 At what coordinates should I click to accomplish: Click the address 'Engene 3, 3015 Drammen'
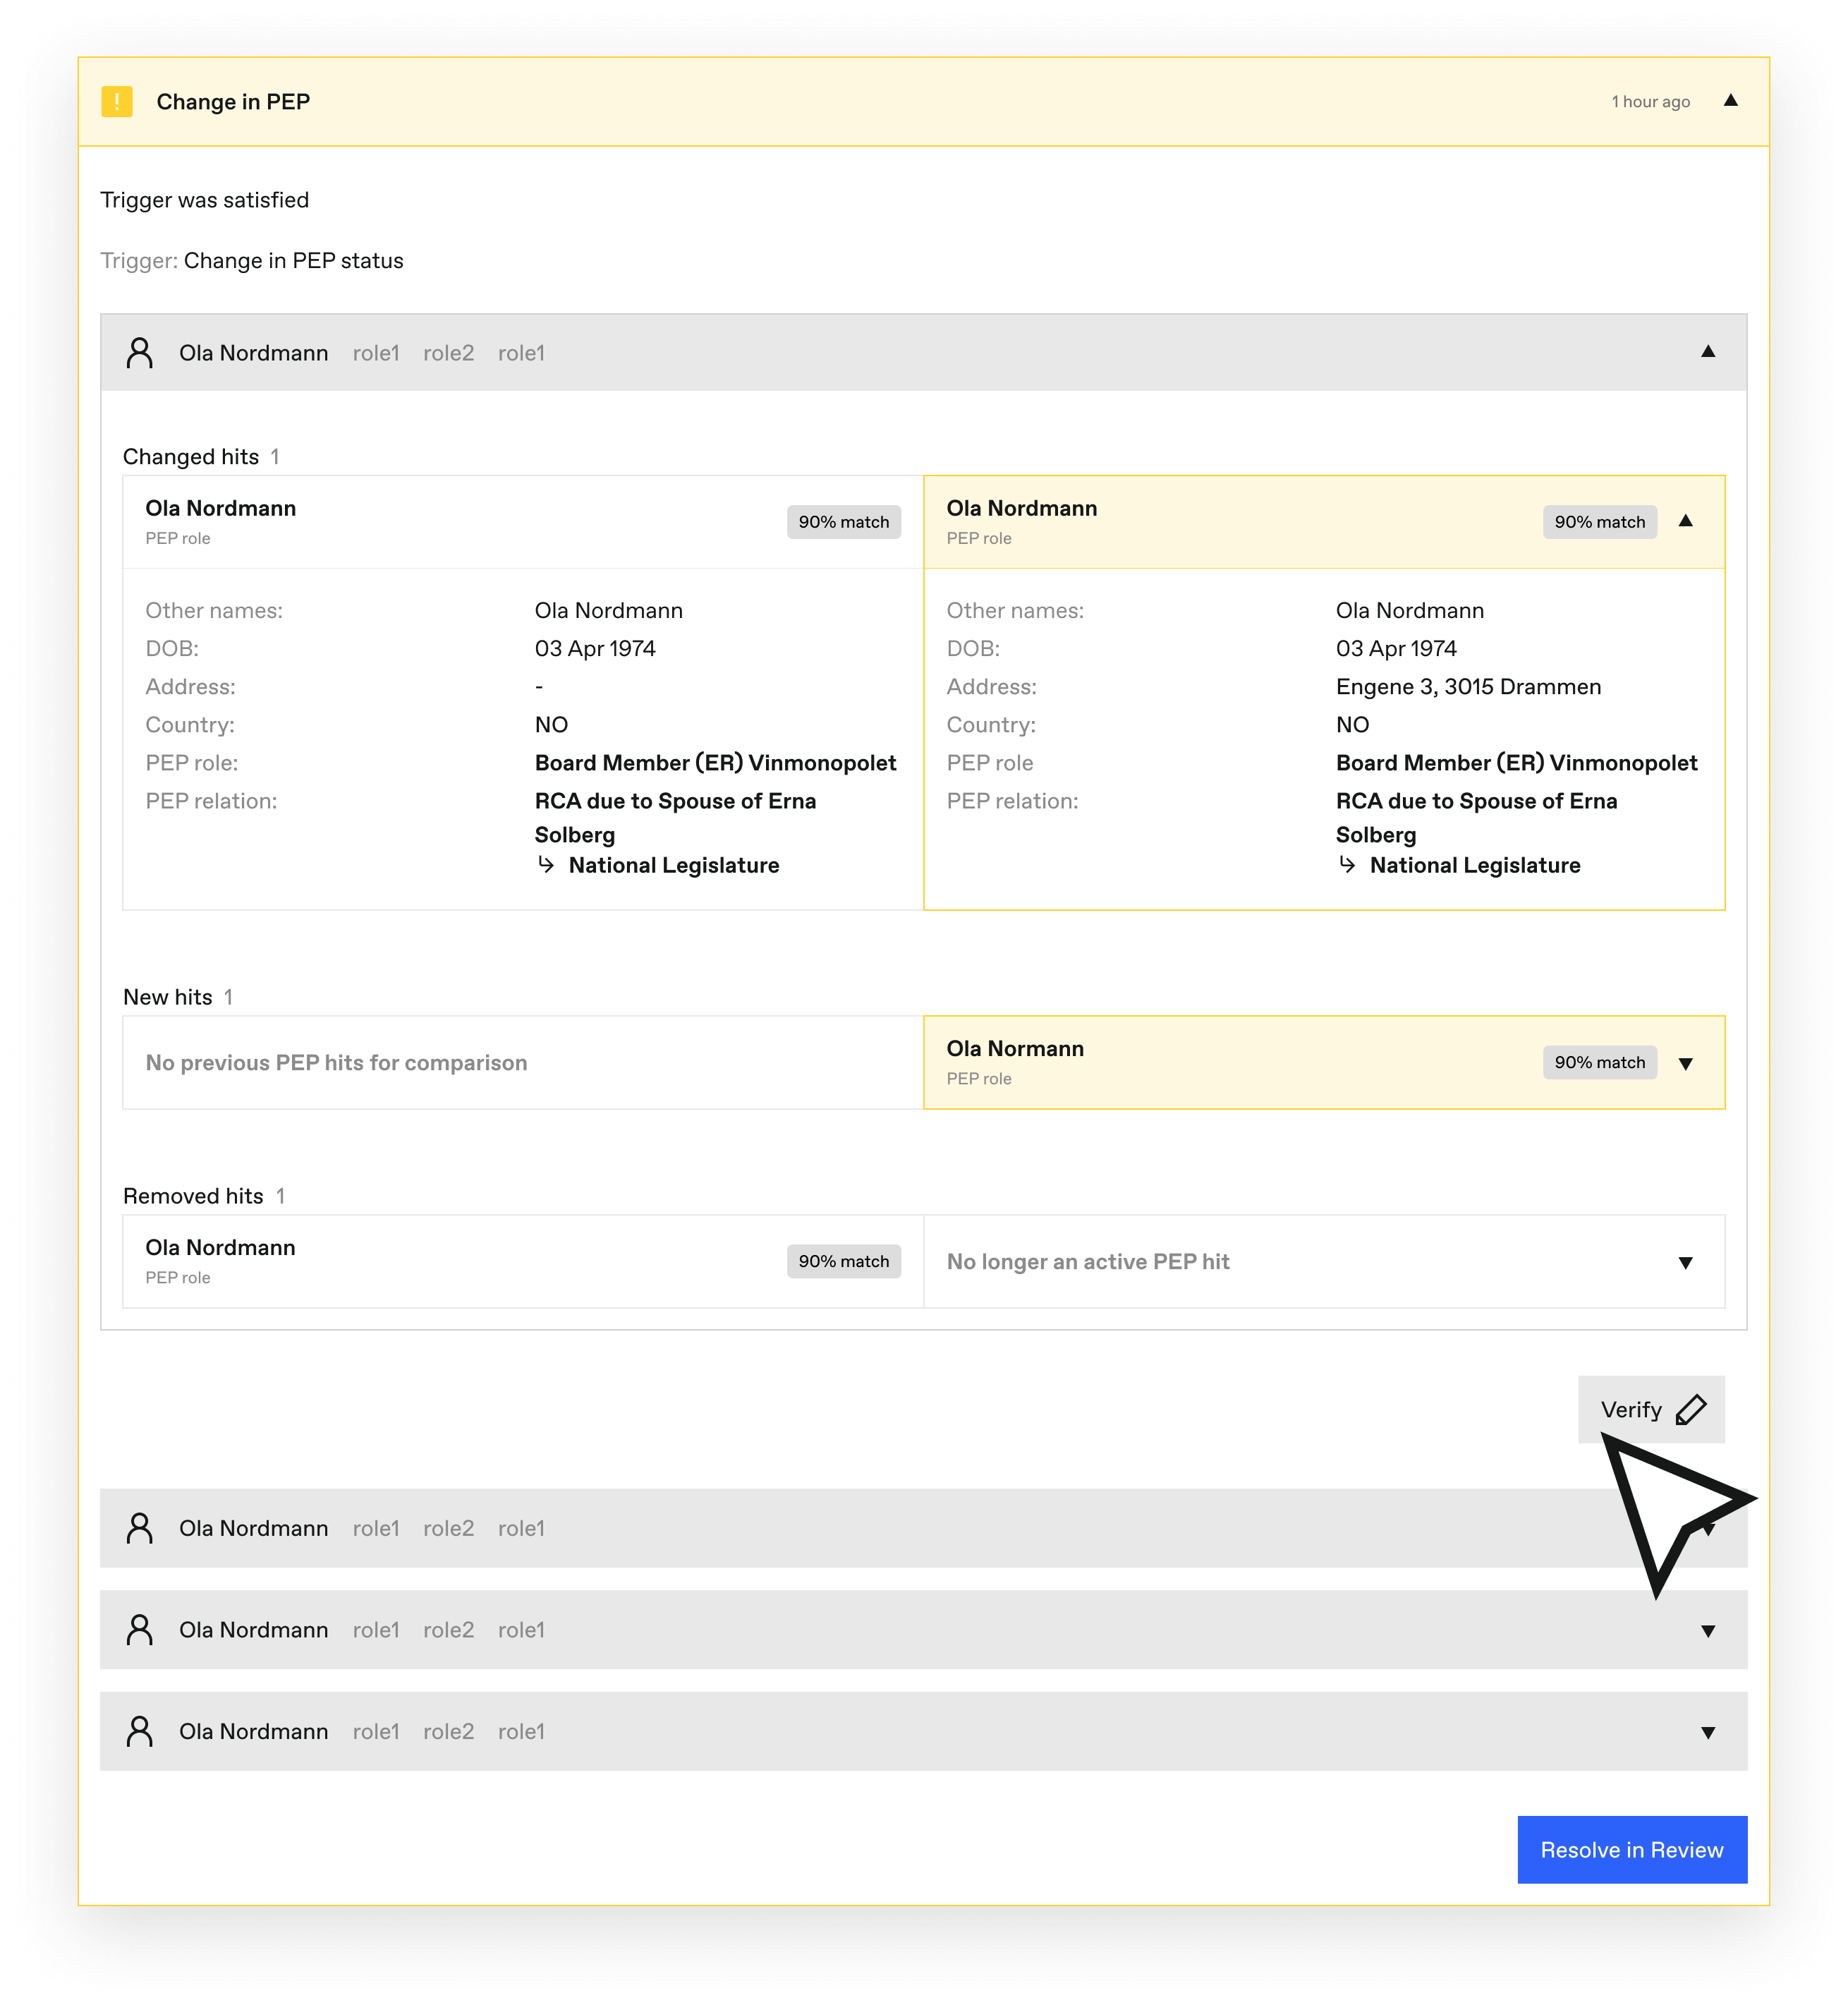coord(1468,686)
